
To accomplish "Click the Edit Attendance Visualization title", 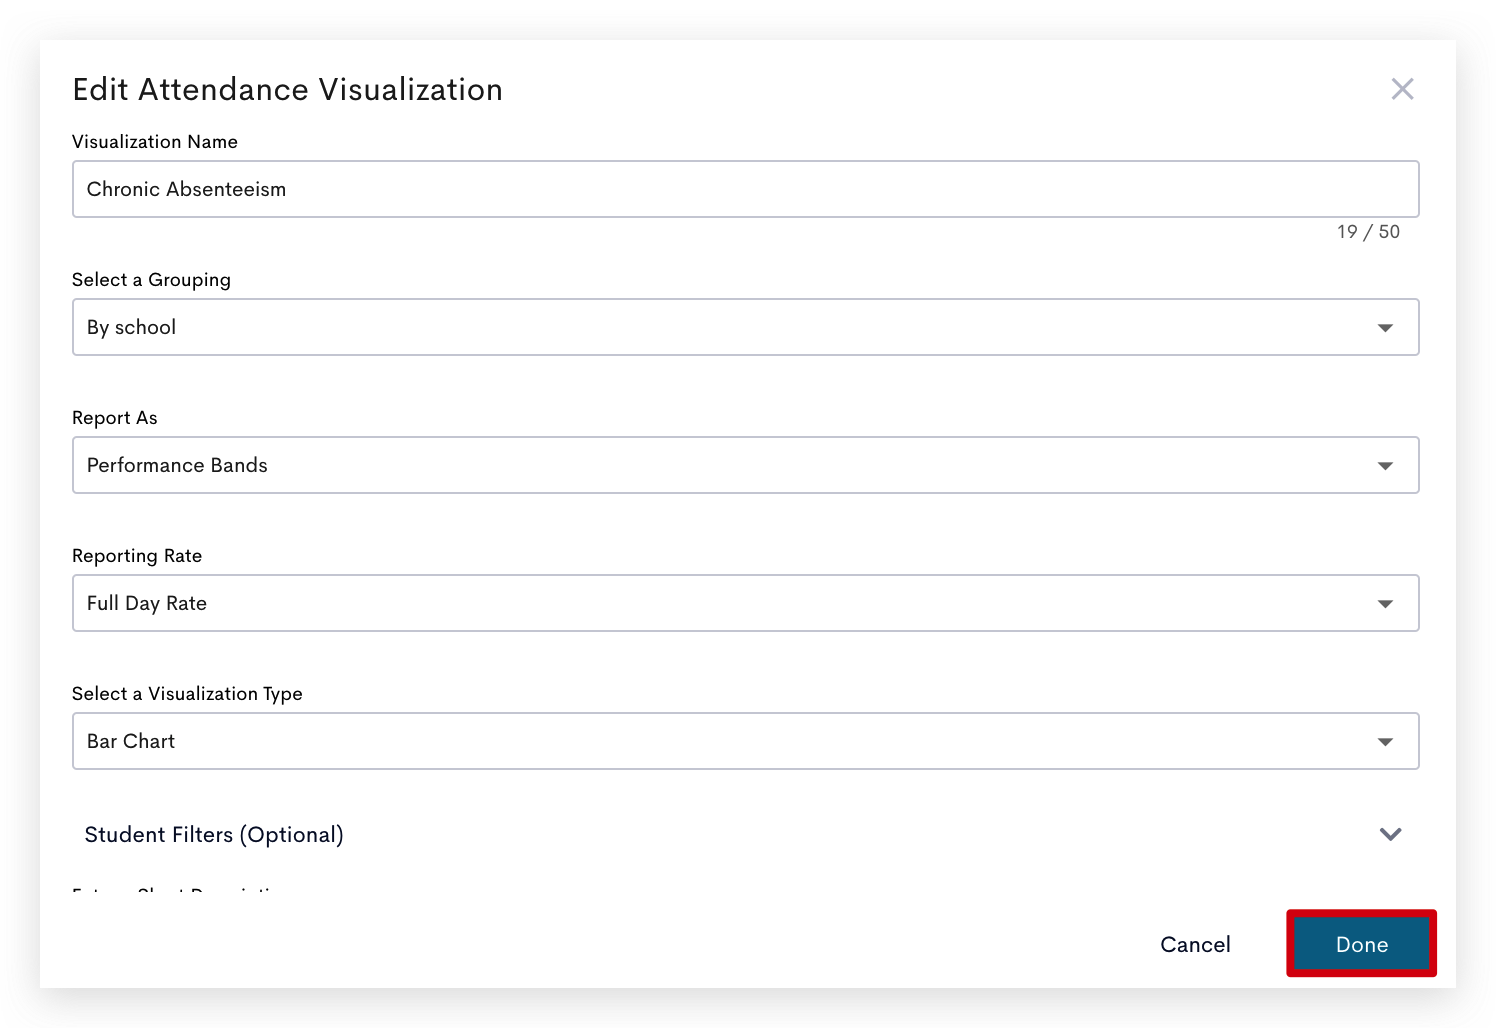I will [288, 89].
